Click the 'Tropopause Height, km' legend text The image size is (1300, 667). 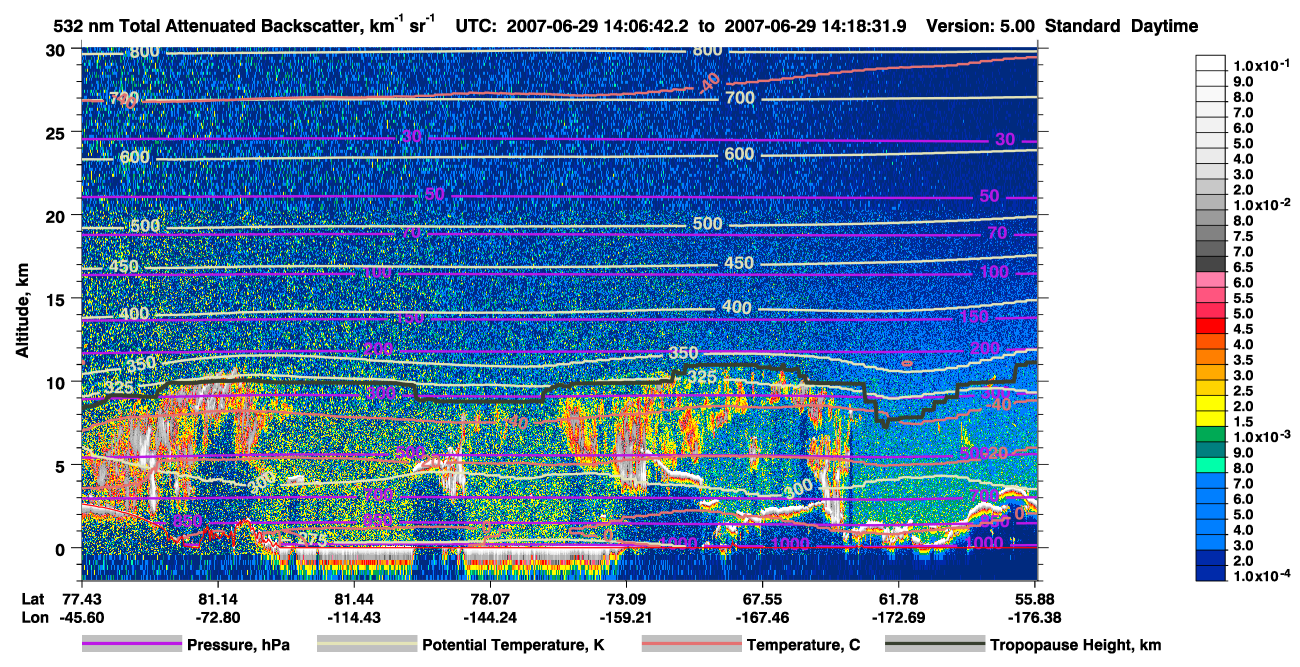click(1075, 645)
